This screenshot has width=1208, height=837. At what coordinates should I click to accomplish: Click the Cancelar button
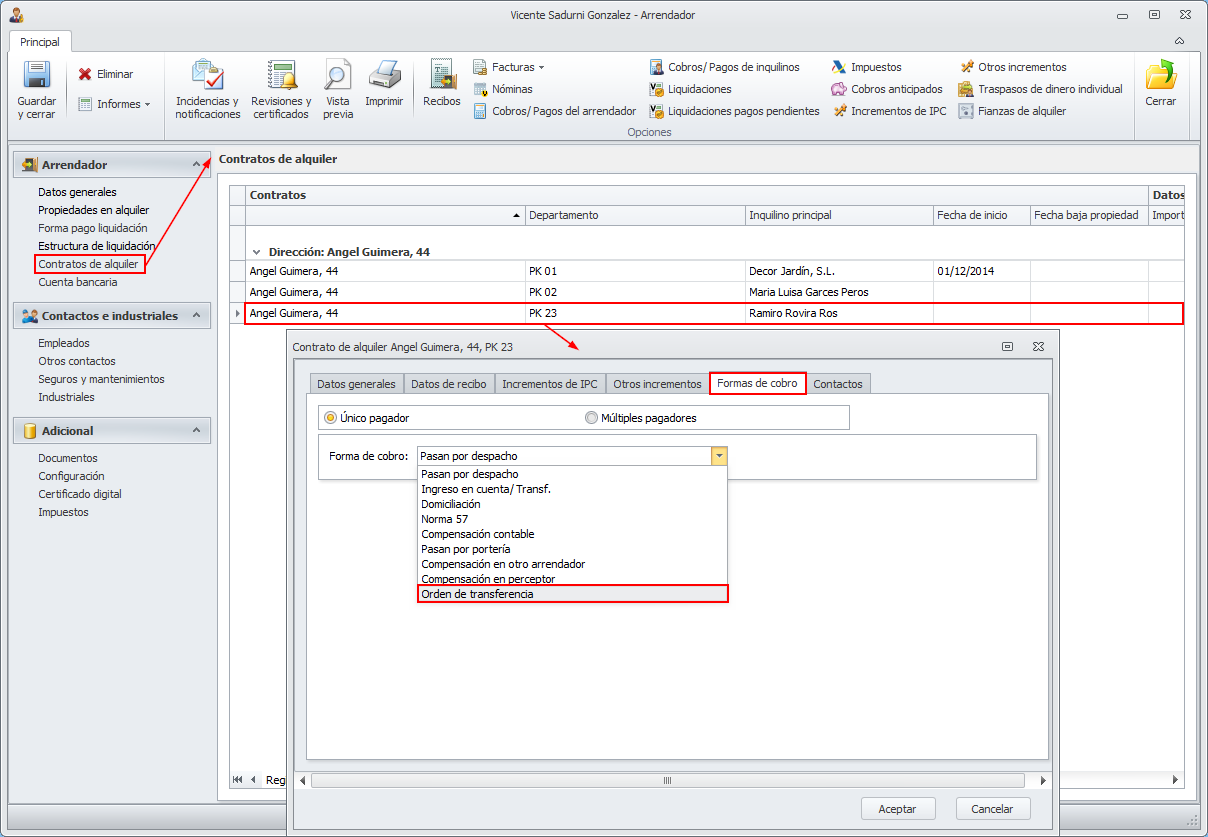[993, 809]
